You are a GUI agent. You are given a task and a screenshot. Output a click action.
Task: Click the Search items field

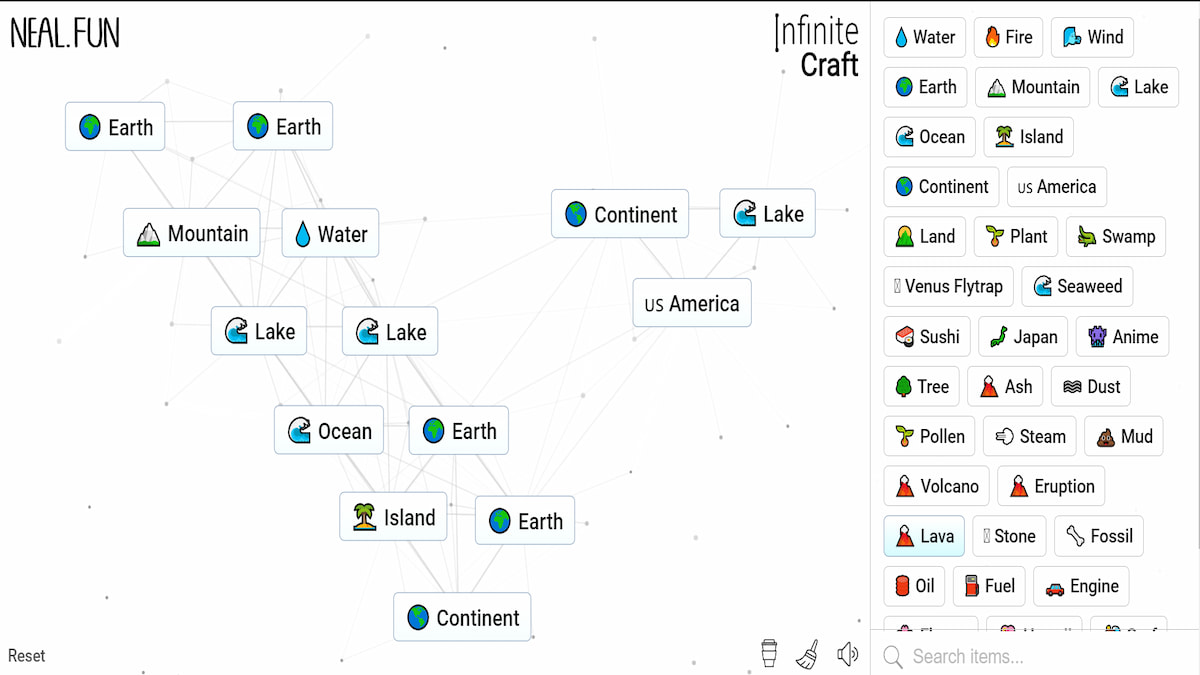point(1000,656)
